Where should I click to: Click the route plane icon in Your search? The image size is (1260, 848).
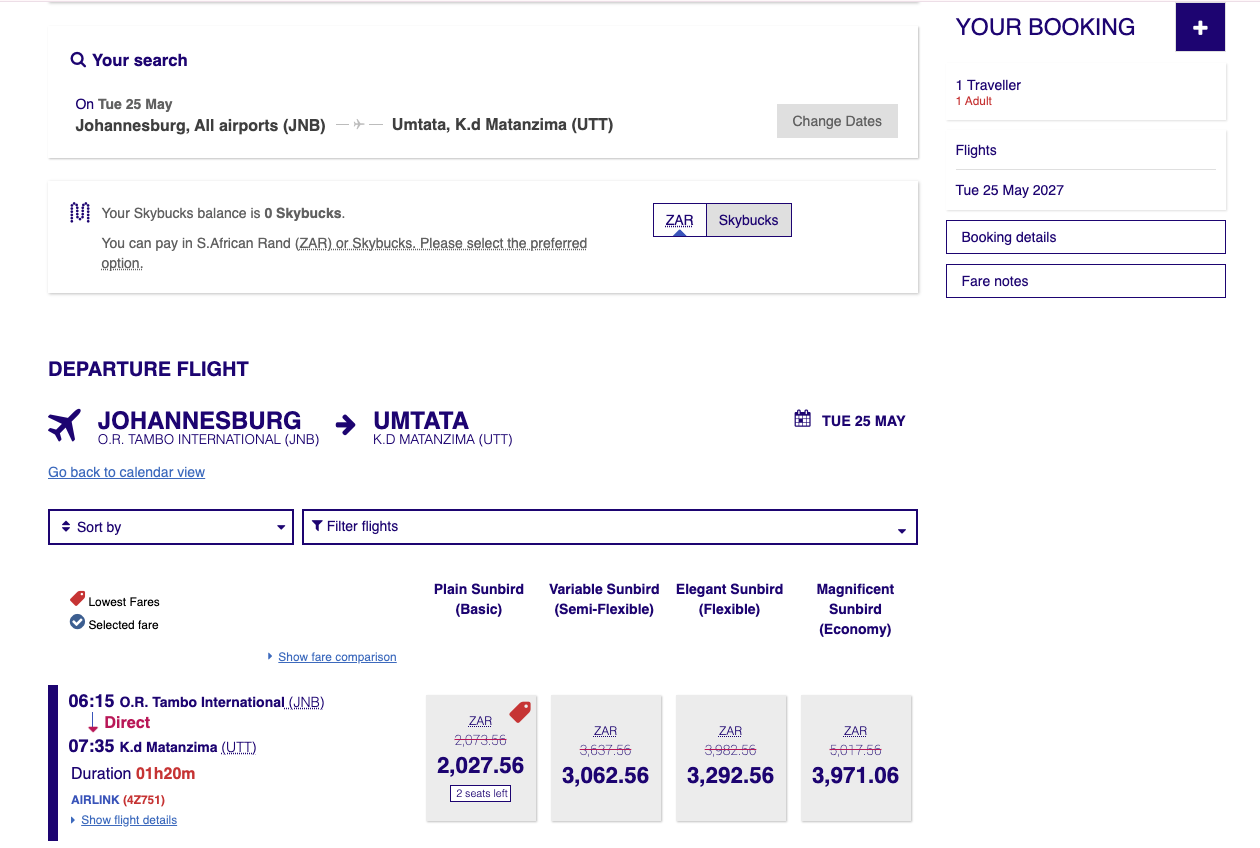(359, 125)
